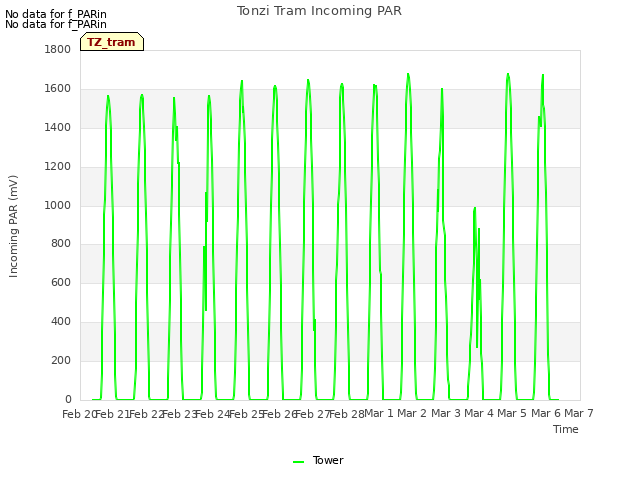This screenshot has width=640, height=480.
Task: Click the Feb 27 x-axis date label
Action: click(313, 414)
